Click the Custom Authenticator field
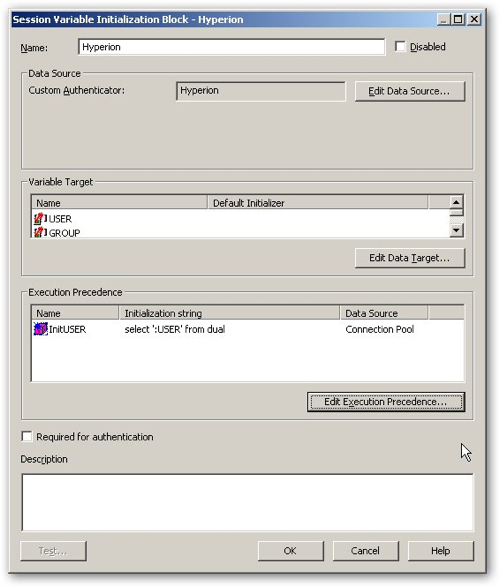500x587 pixels. click(x=260, y=91)
